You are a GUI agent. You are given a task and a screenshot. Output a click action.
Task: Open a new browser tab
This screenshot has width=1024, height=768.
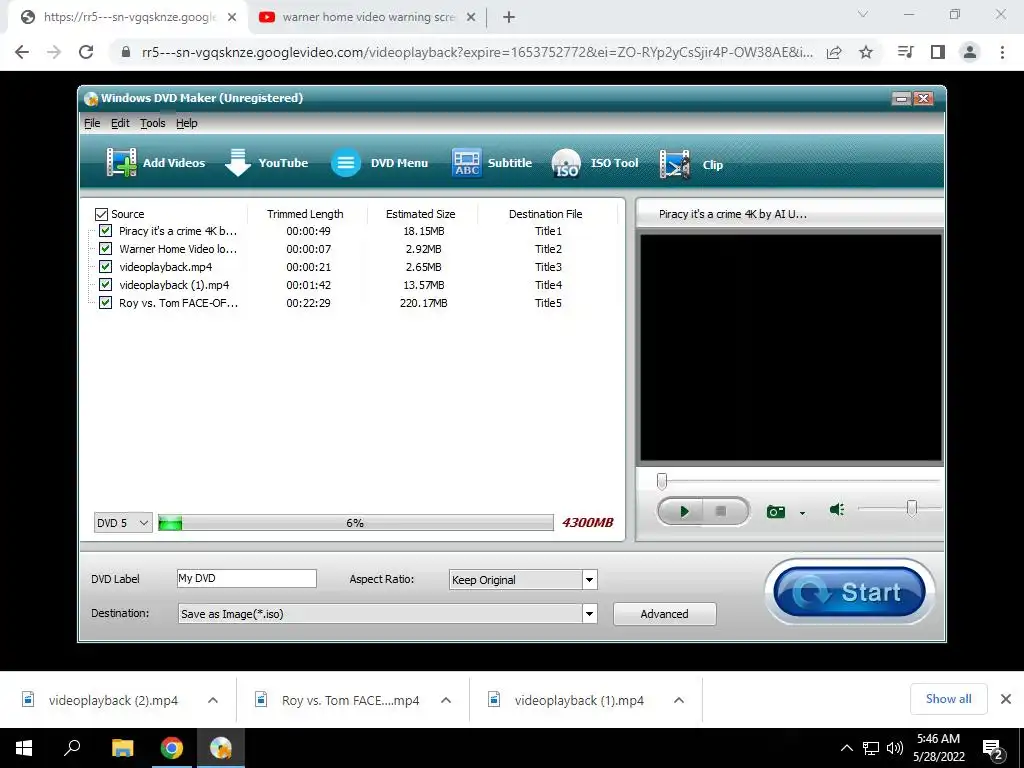[x=509, y=18]
